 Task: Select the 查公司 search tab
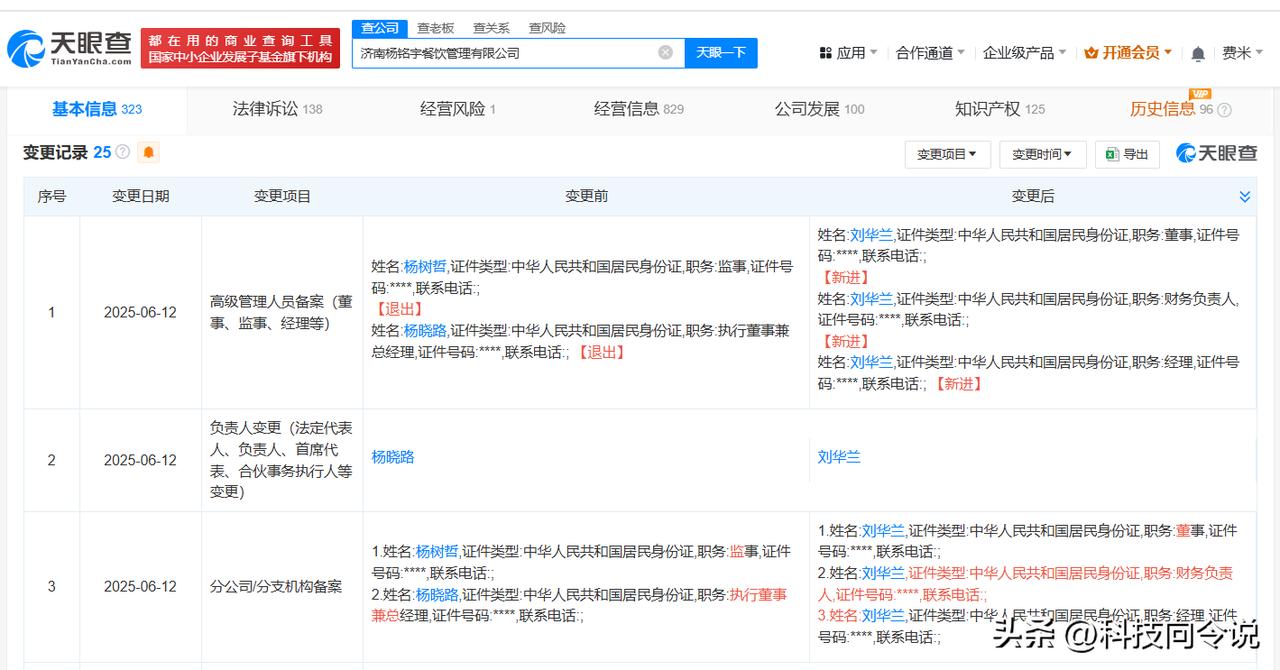380,28
